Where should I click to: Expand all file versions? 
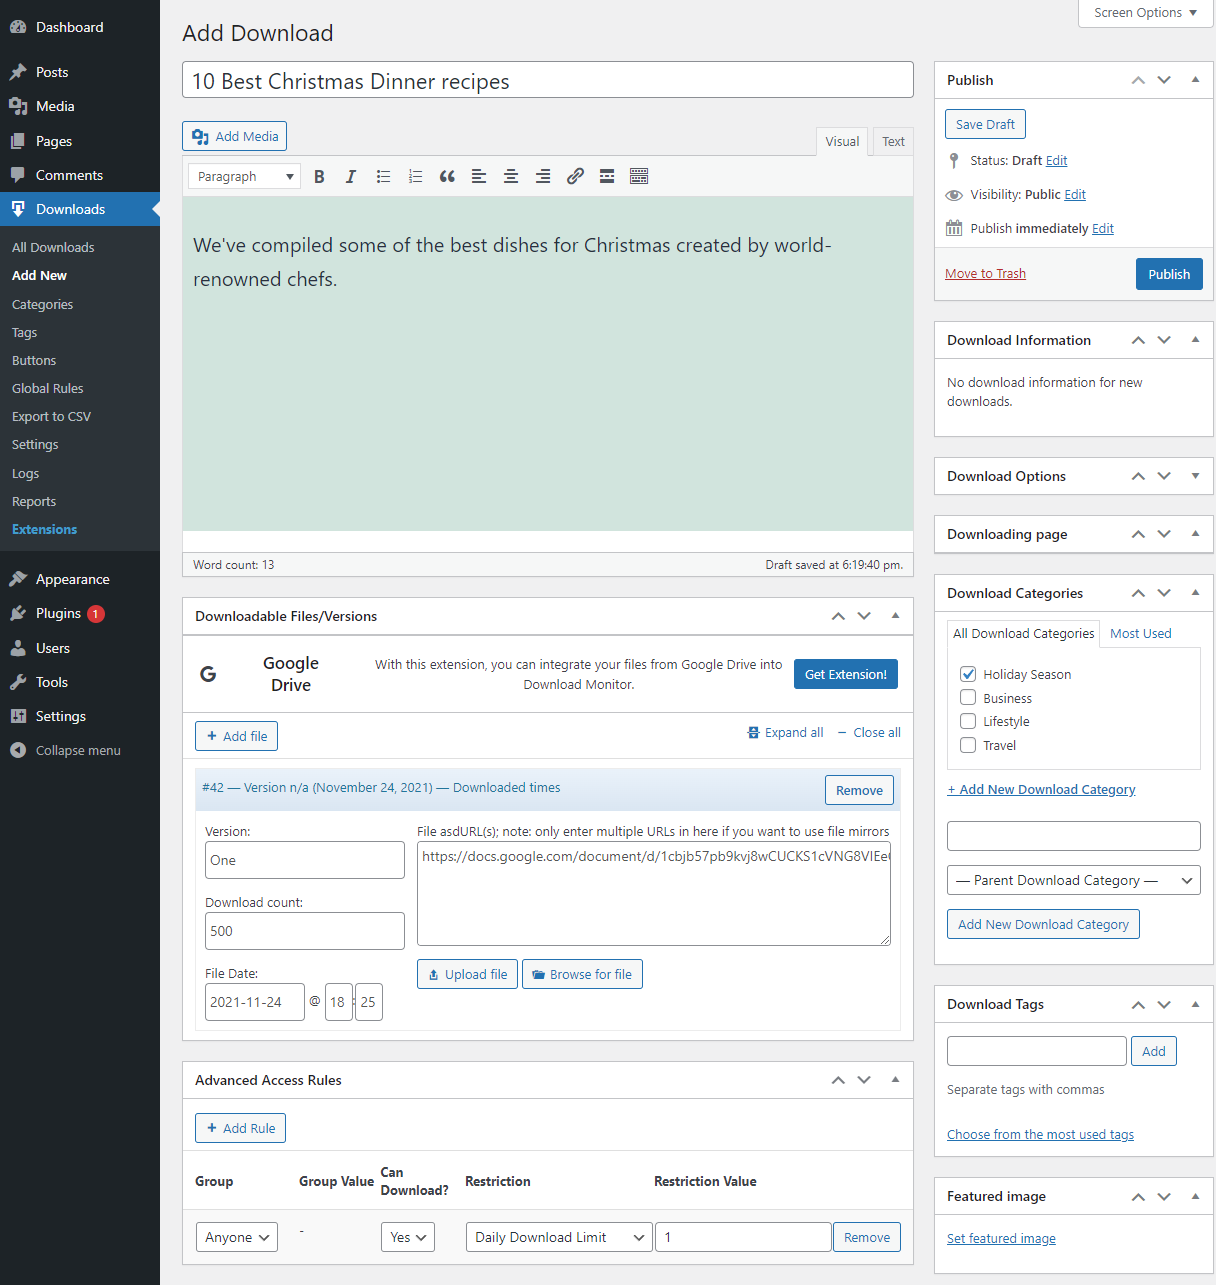click(x=786, y=732)
